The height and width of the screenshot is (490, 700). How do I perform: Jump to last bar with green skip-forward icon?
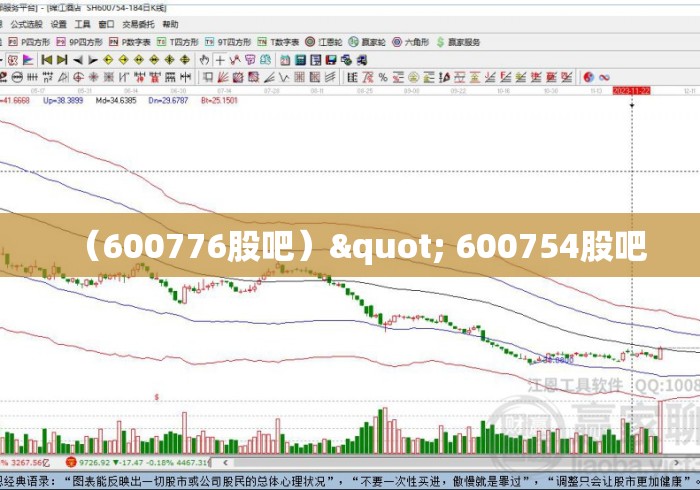(x=62, y=59)
